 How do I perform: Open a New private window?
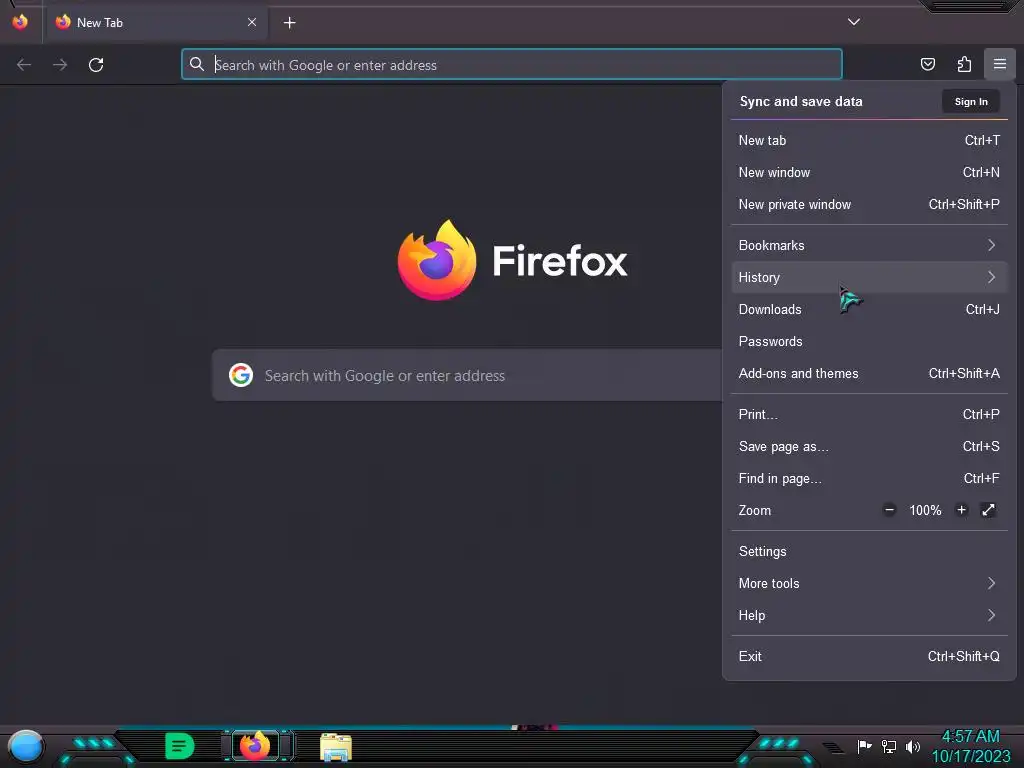[x=869, y=204]
